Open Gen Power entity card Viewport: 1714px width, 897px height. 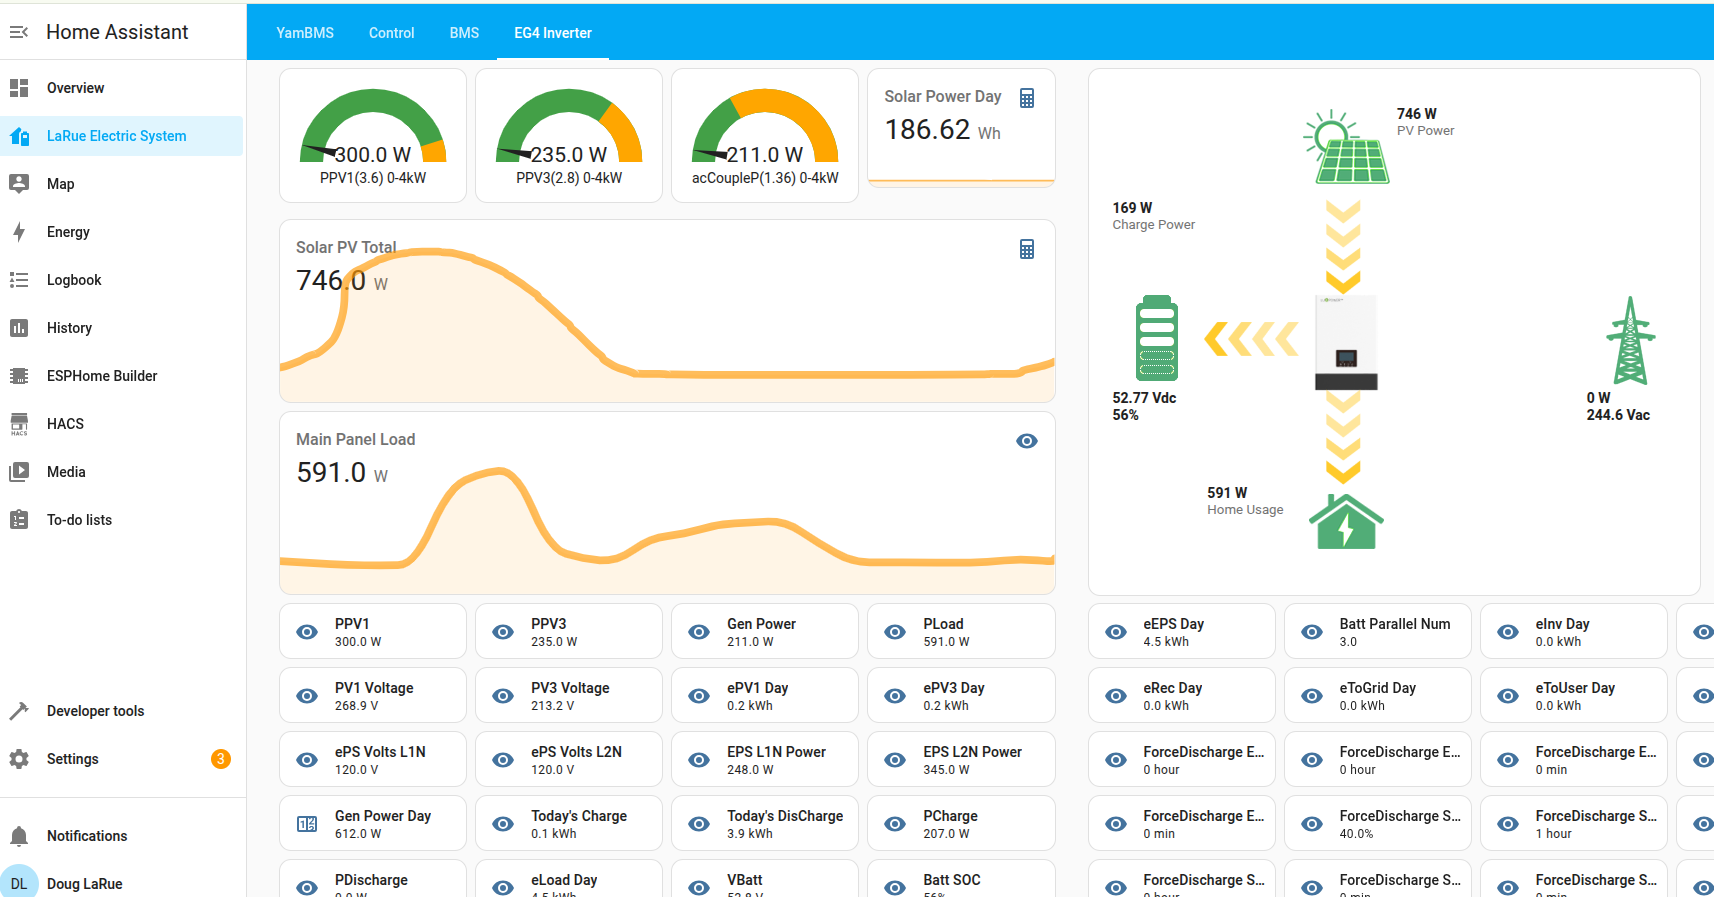[765, 631]
